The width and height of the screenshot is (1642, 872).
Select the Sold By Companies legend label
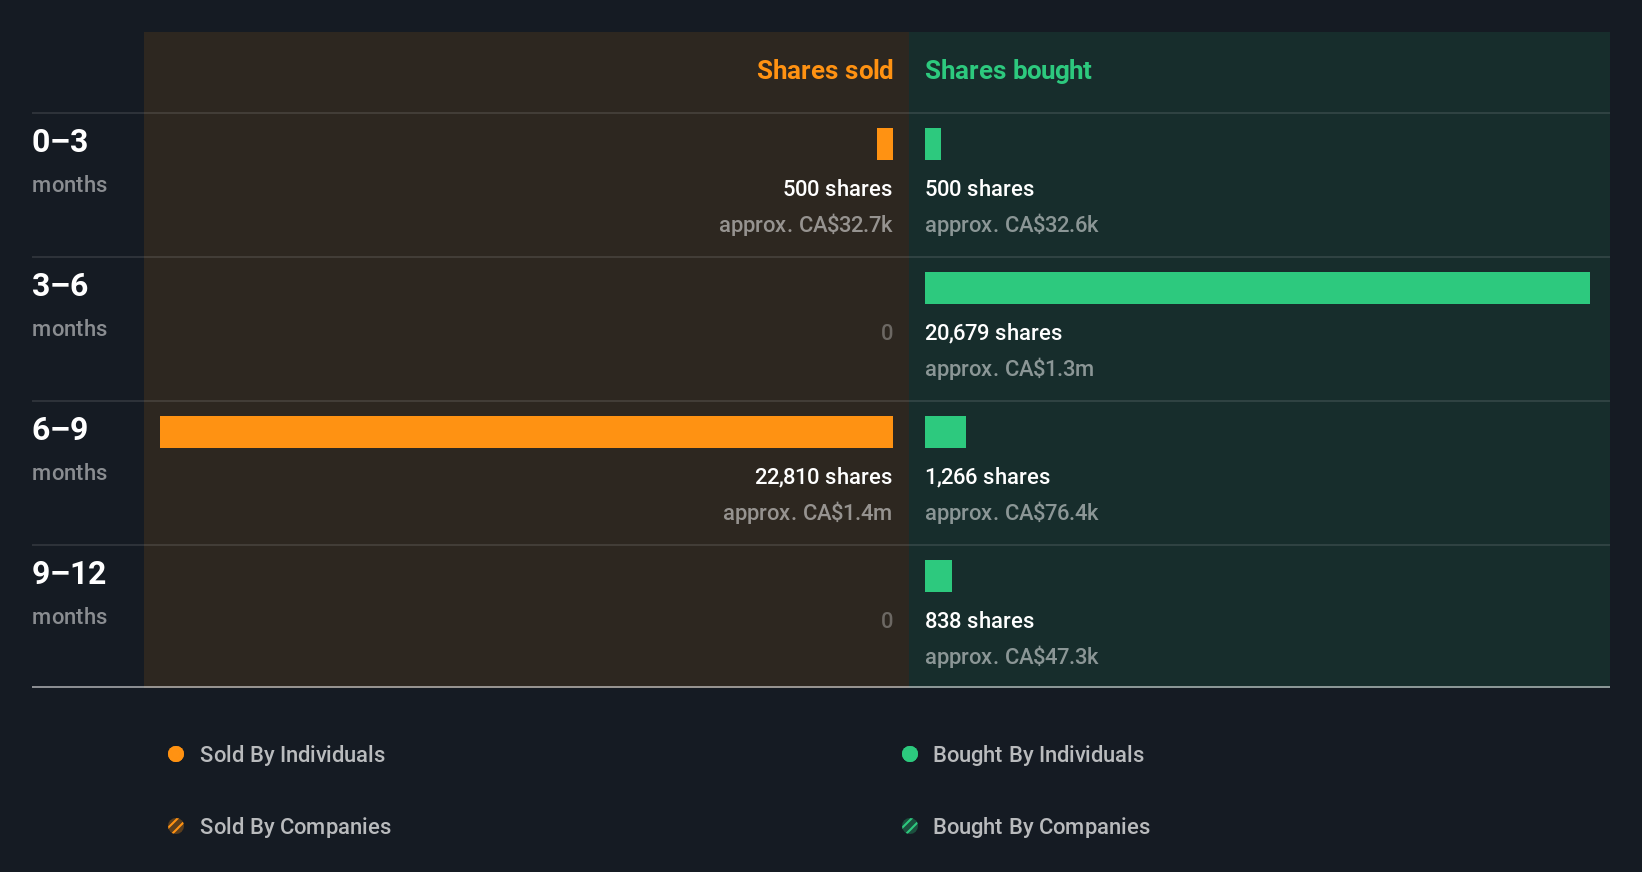click(x=295, y=826)
